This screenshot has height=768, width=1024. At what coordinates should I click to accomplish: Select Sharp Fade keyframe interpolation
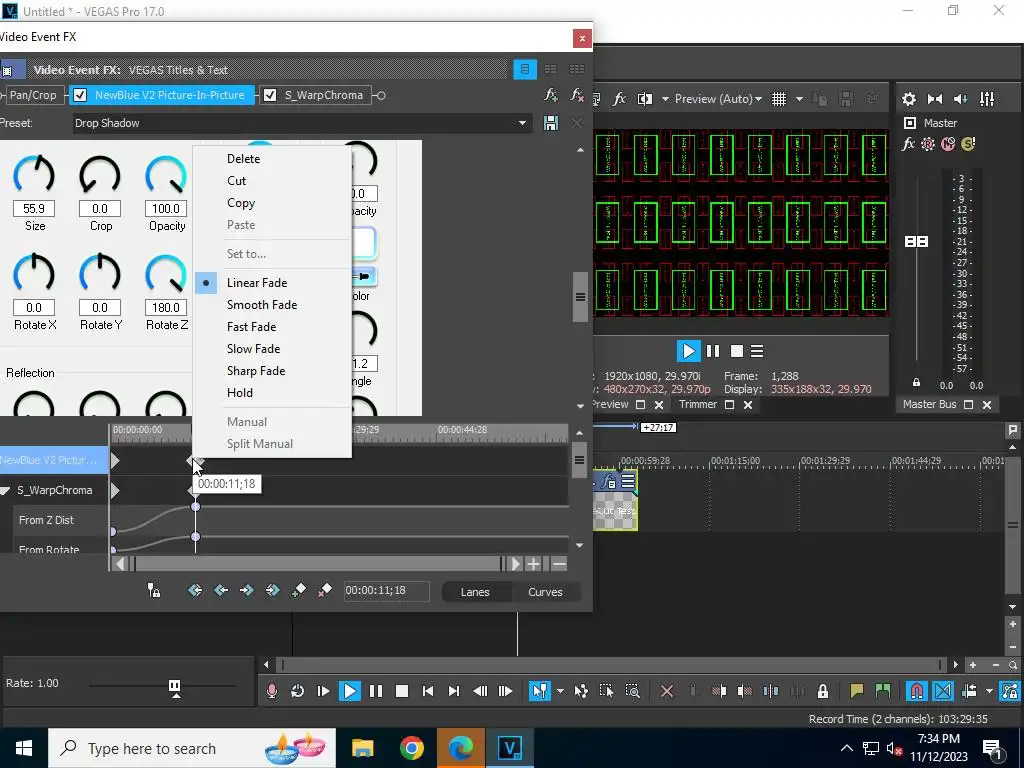click(x=256, y=371)
